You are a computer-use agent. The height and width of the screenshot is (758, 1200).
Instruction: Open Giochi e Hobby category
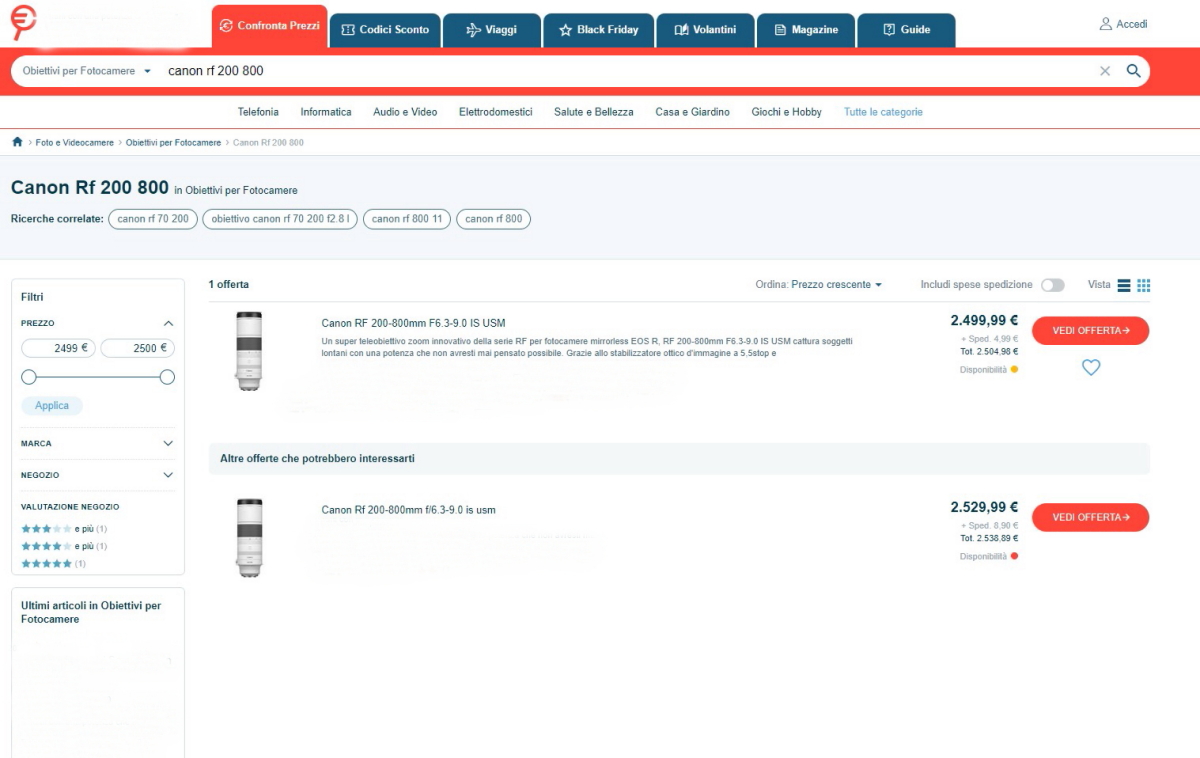(787, 112)
